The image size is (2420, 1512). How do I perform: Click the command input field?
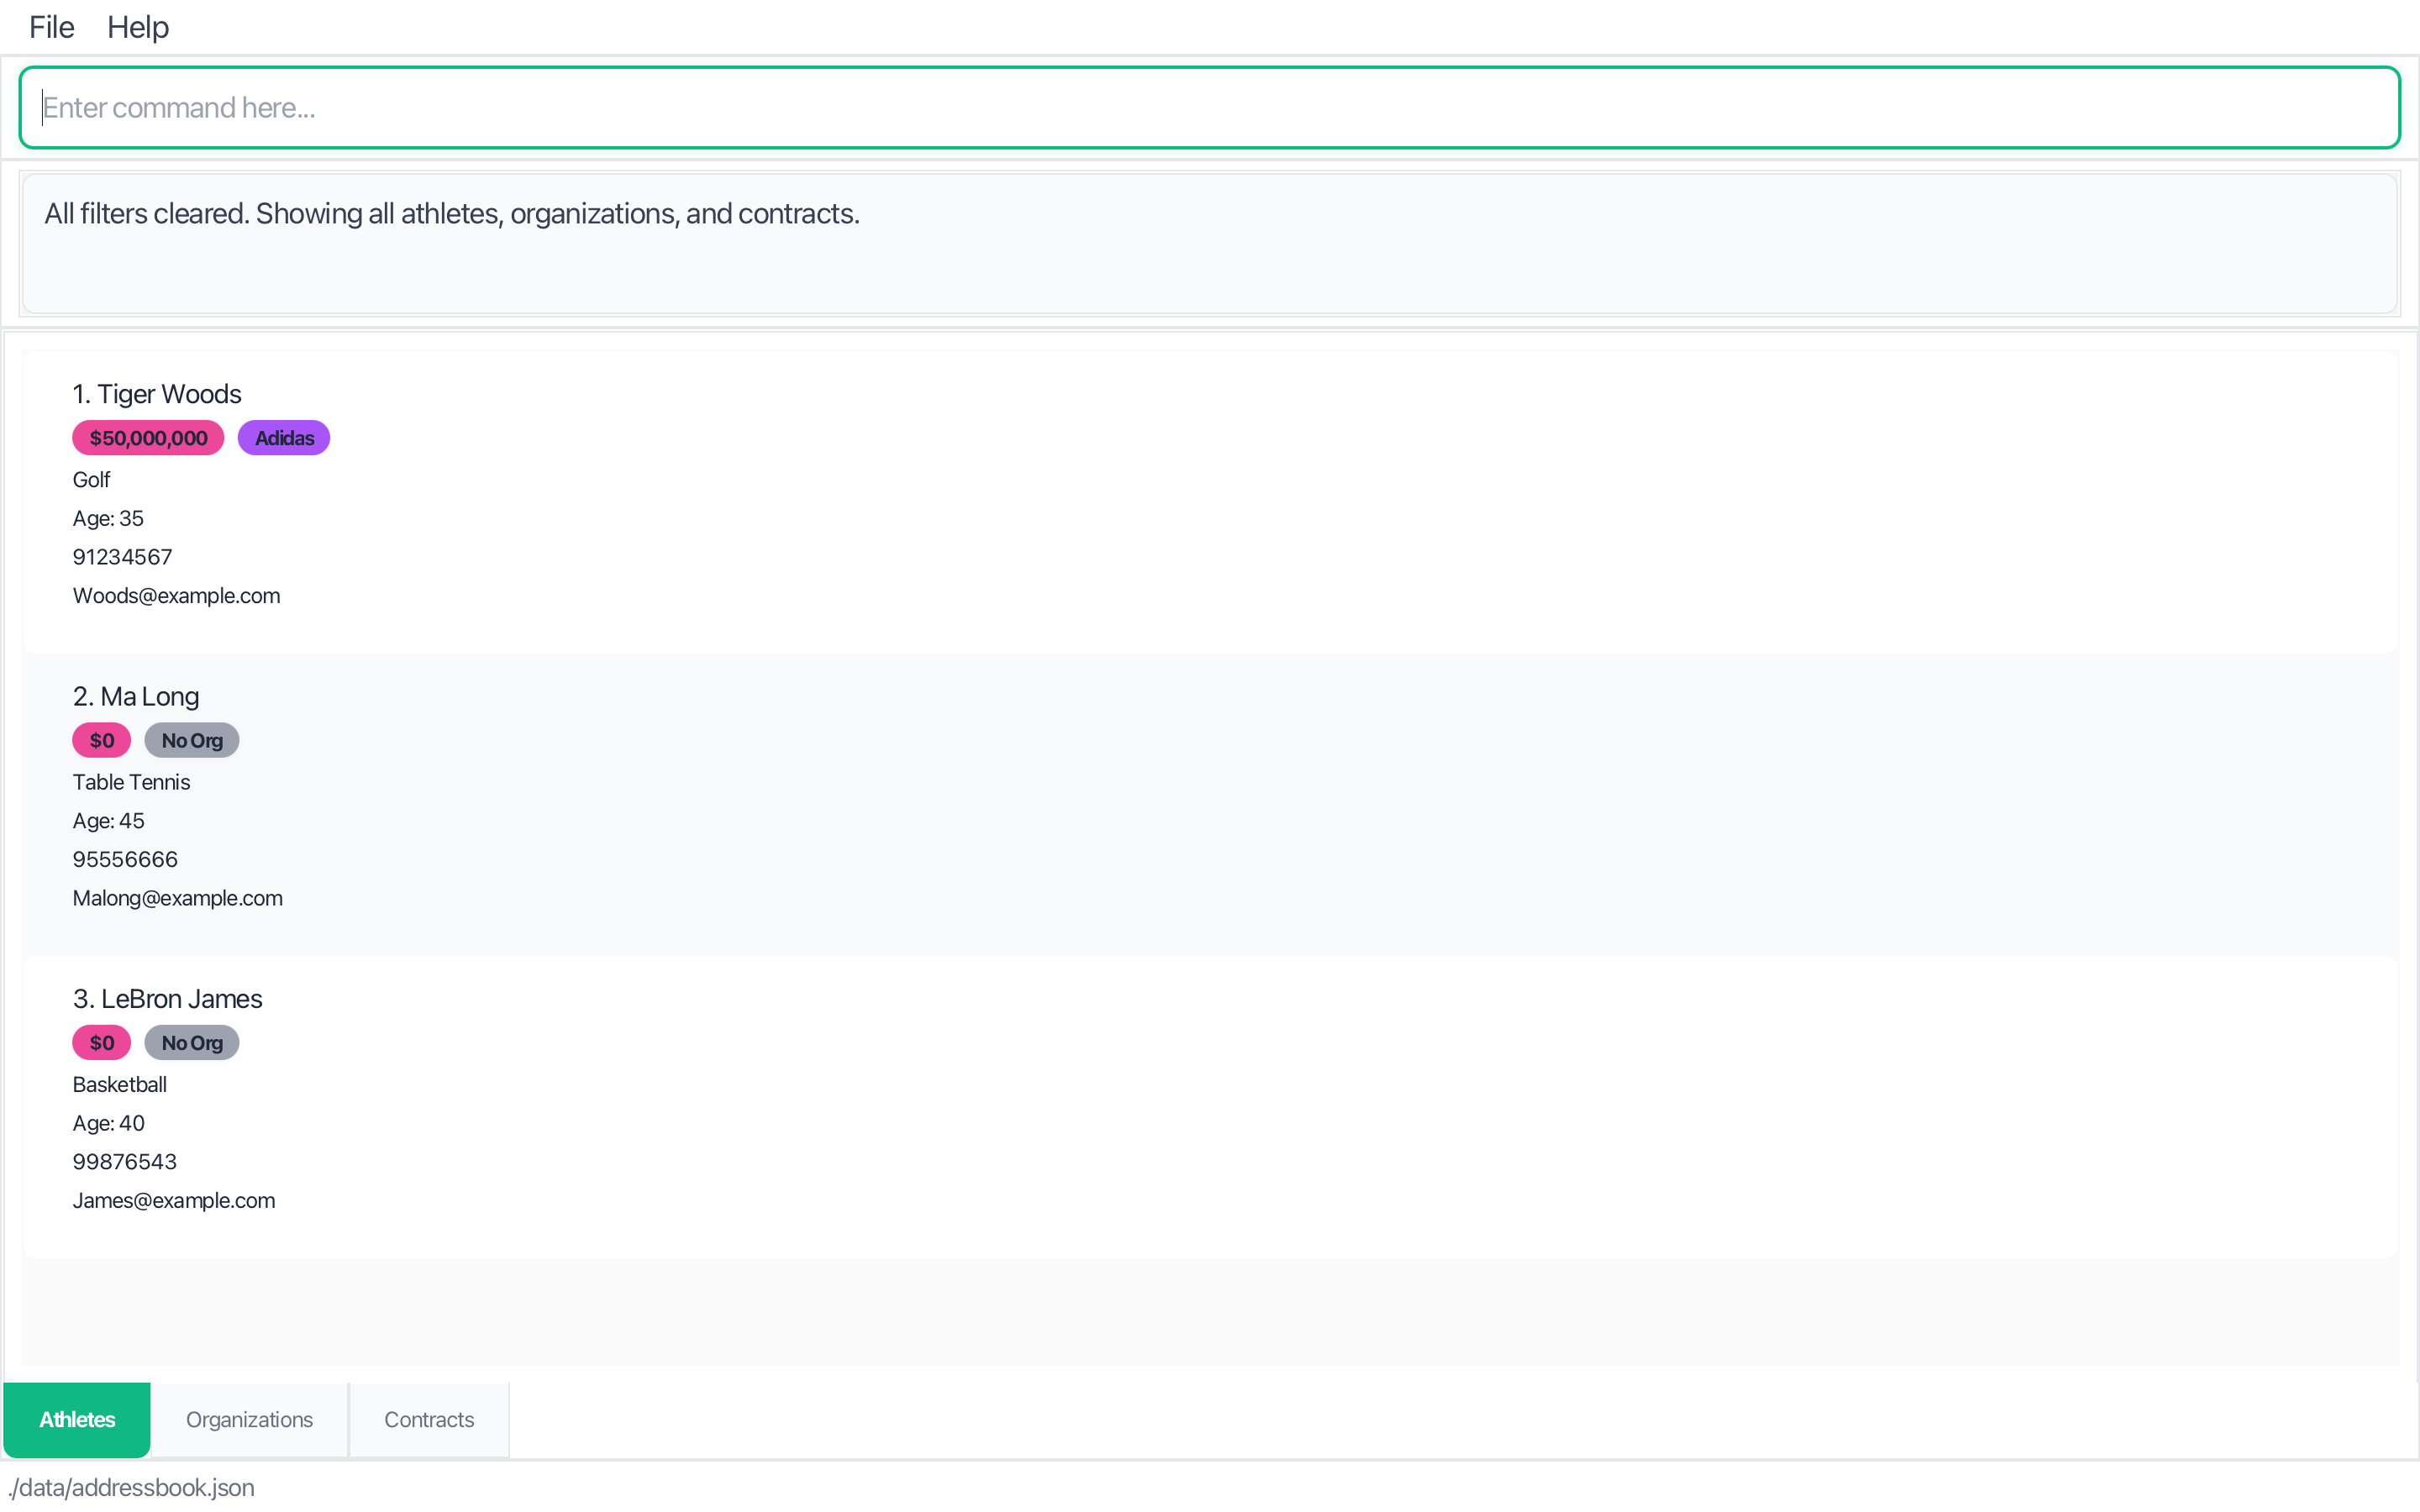coord(1208,108)
